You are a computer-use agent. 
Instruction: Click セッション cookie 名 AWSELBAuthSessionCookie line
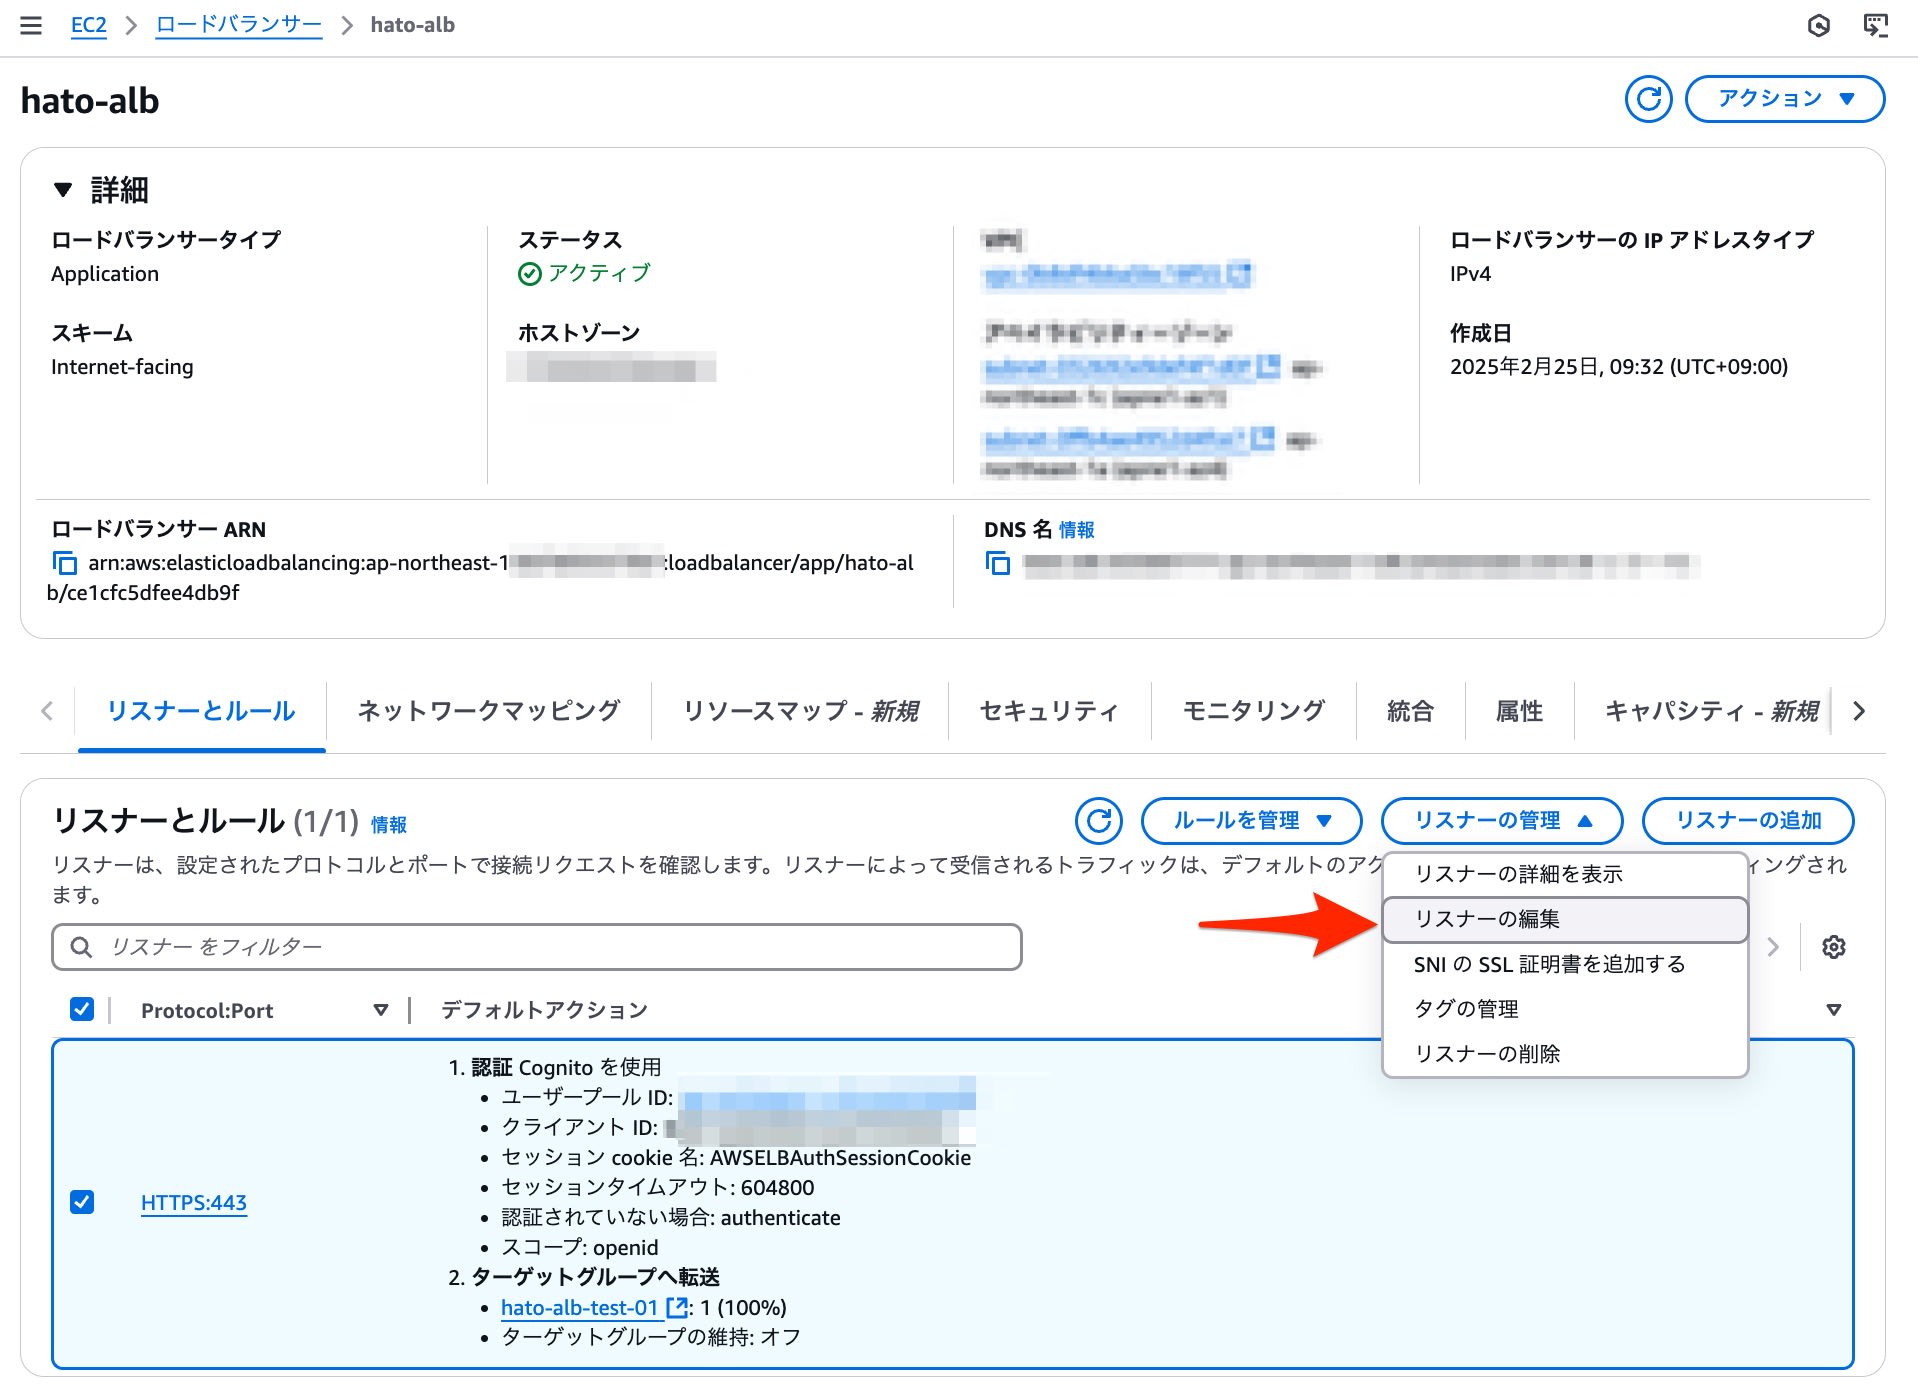tap(736, 1157)
